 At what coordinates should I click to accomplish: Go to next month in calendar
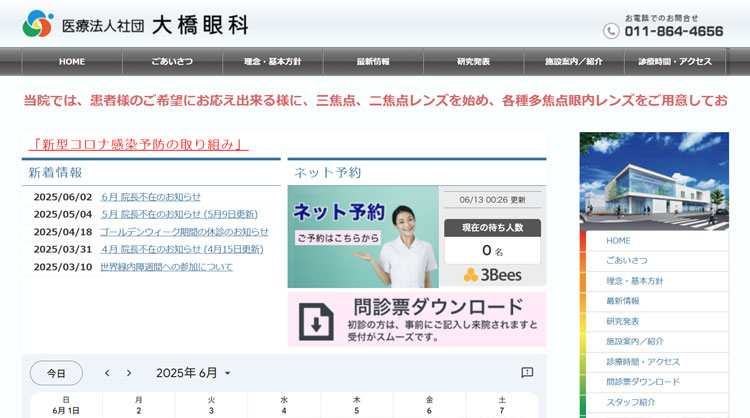click(129, 373)
